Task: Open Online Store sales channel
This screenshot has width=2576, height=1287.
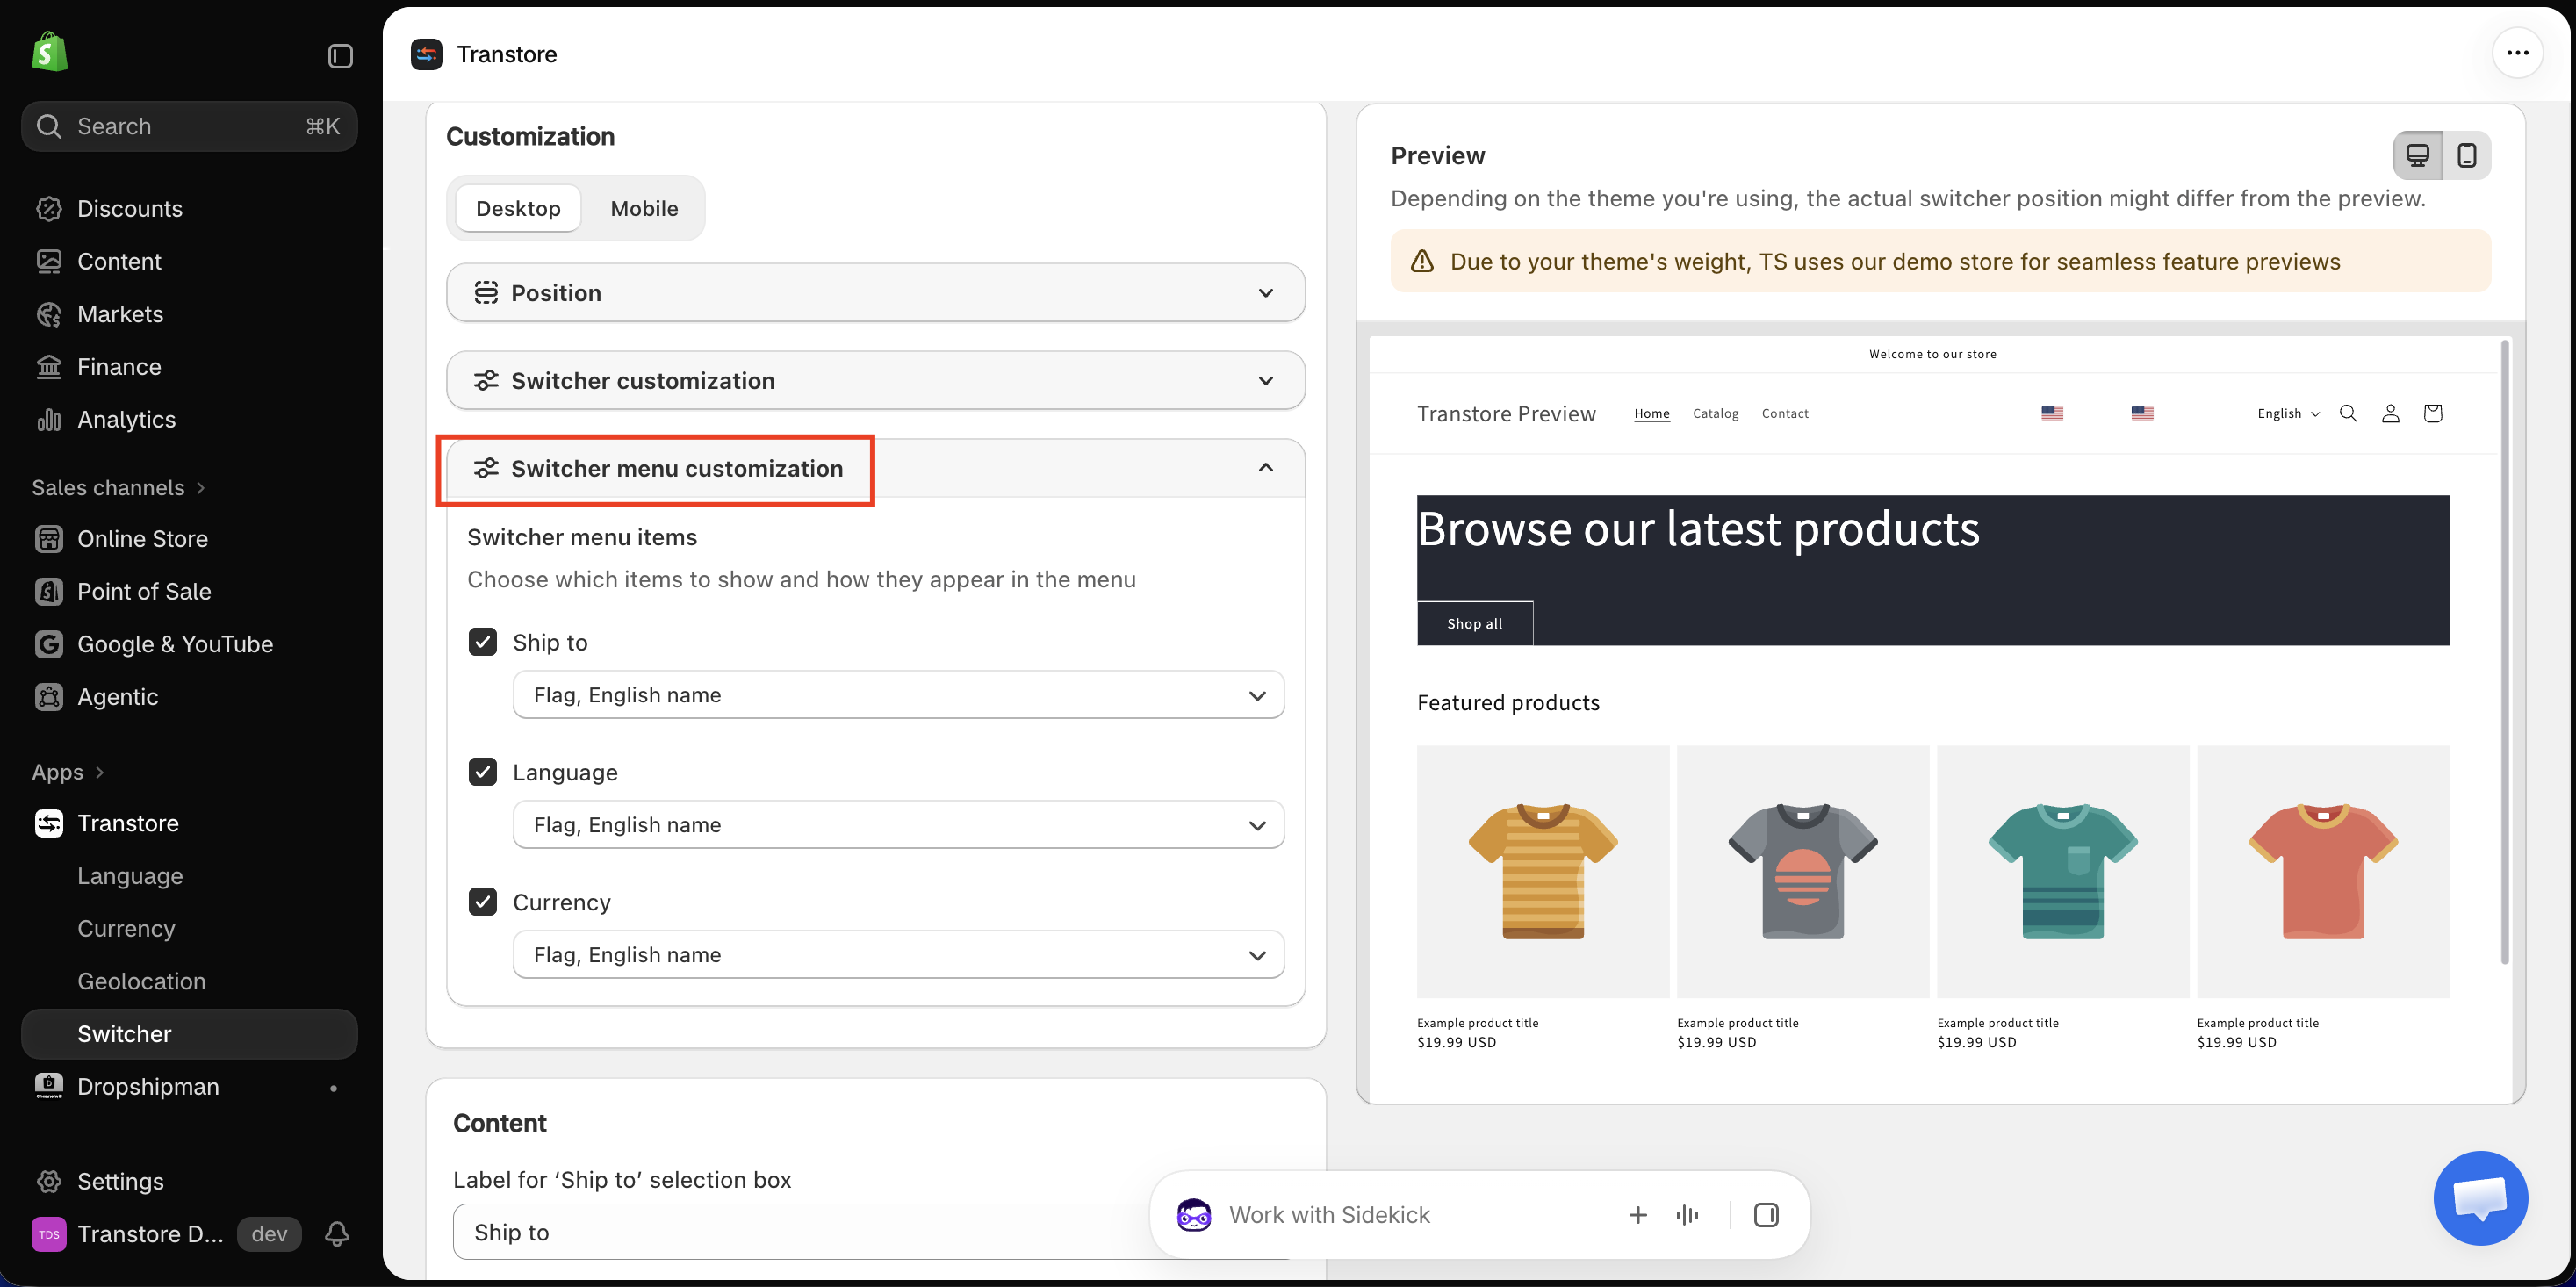Action: 189,539
